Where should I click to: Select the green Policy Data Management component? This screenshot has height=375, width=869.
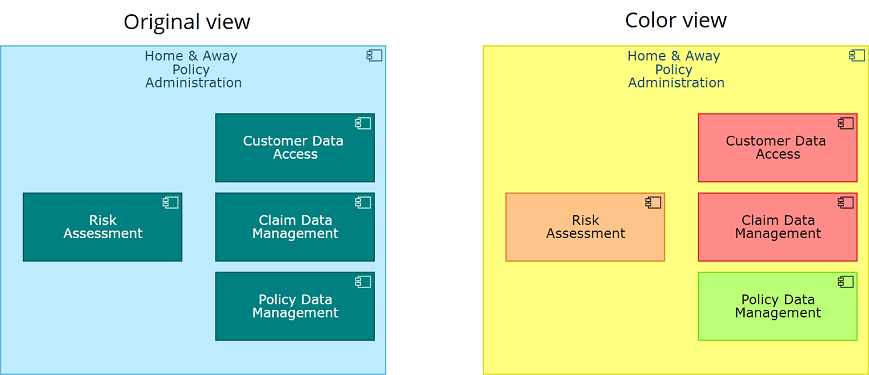point(778,306)
